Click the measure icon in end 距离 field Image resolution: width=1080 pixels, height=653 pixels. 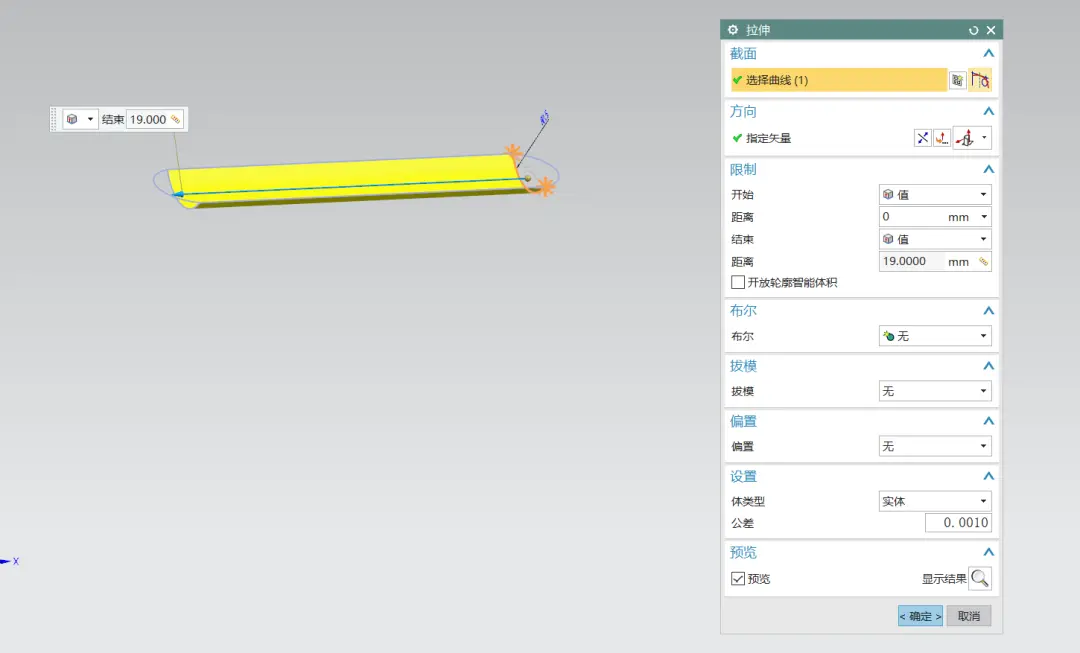click(984, 261)
